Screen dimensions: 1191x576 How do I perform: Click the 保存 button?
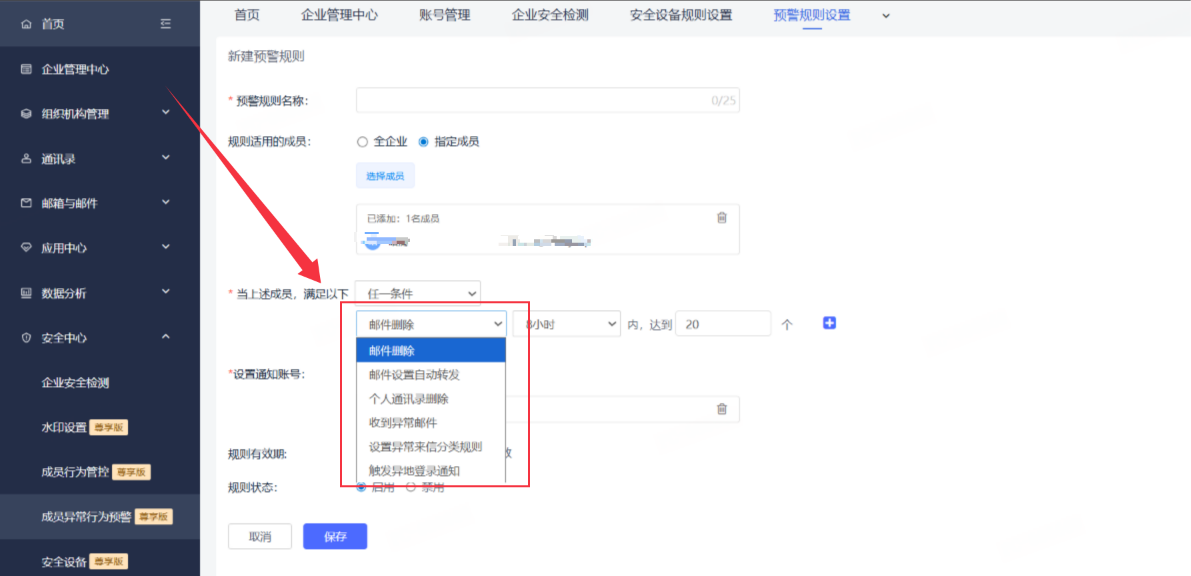[x=335, y=536]
